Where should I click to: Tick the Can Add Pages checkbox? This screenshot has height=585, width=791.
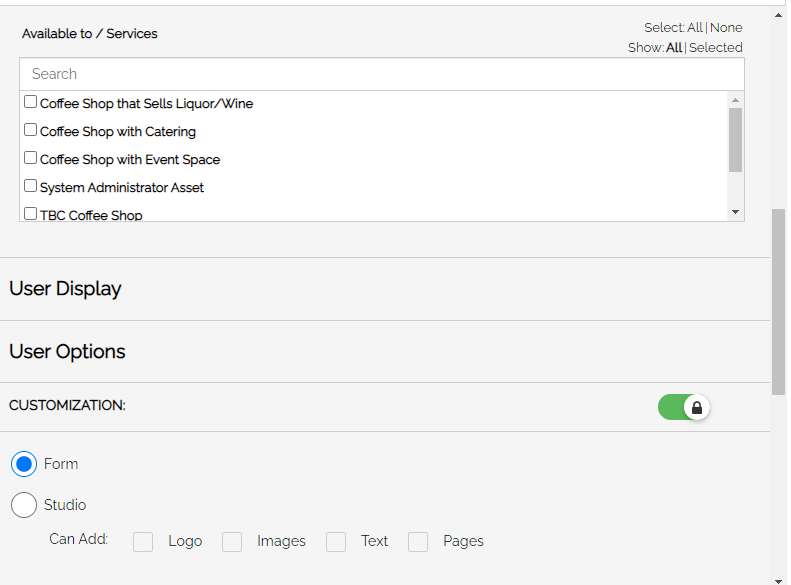(418, 542)
